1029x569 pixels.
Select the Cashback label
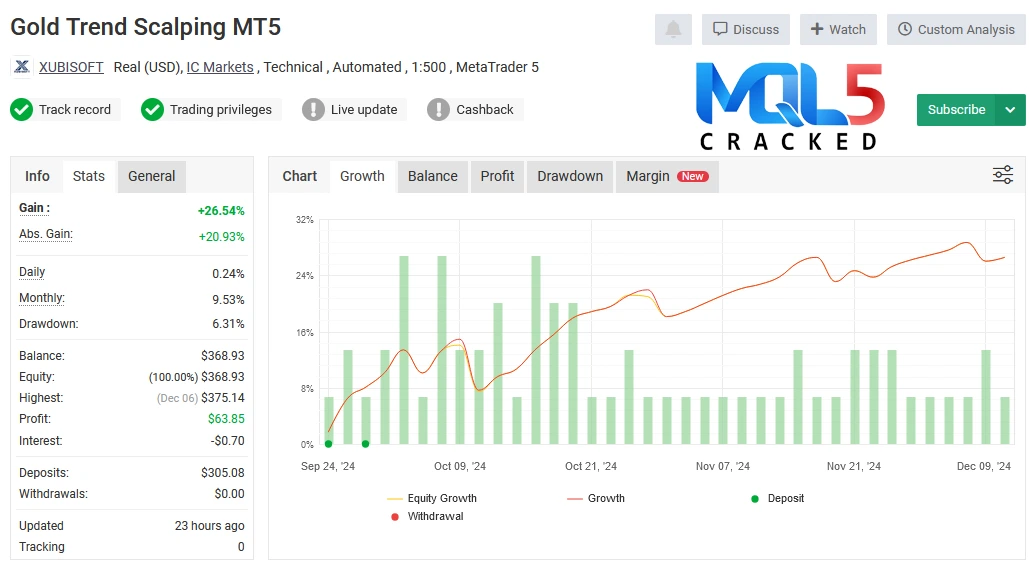(x=484, y=110)
